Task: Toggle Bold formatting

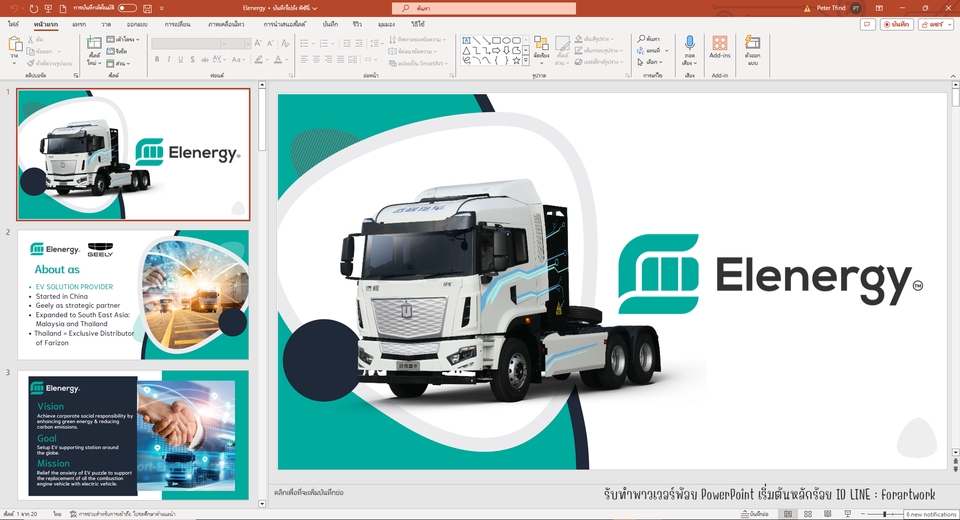Action: point(157,59)
